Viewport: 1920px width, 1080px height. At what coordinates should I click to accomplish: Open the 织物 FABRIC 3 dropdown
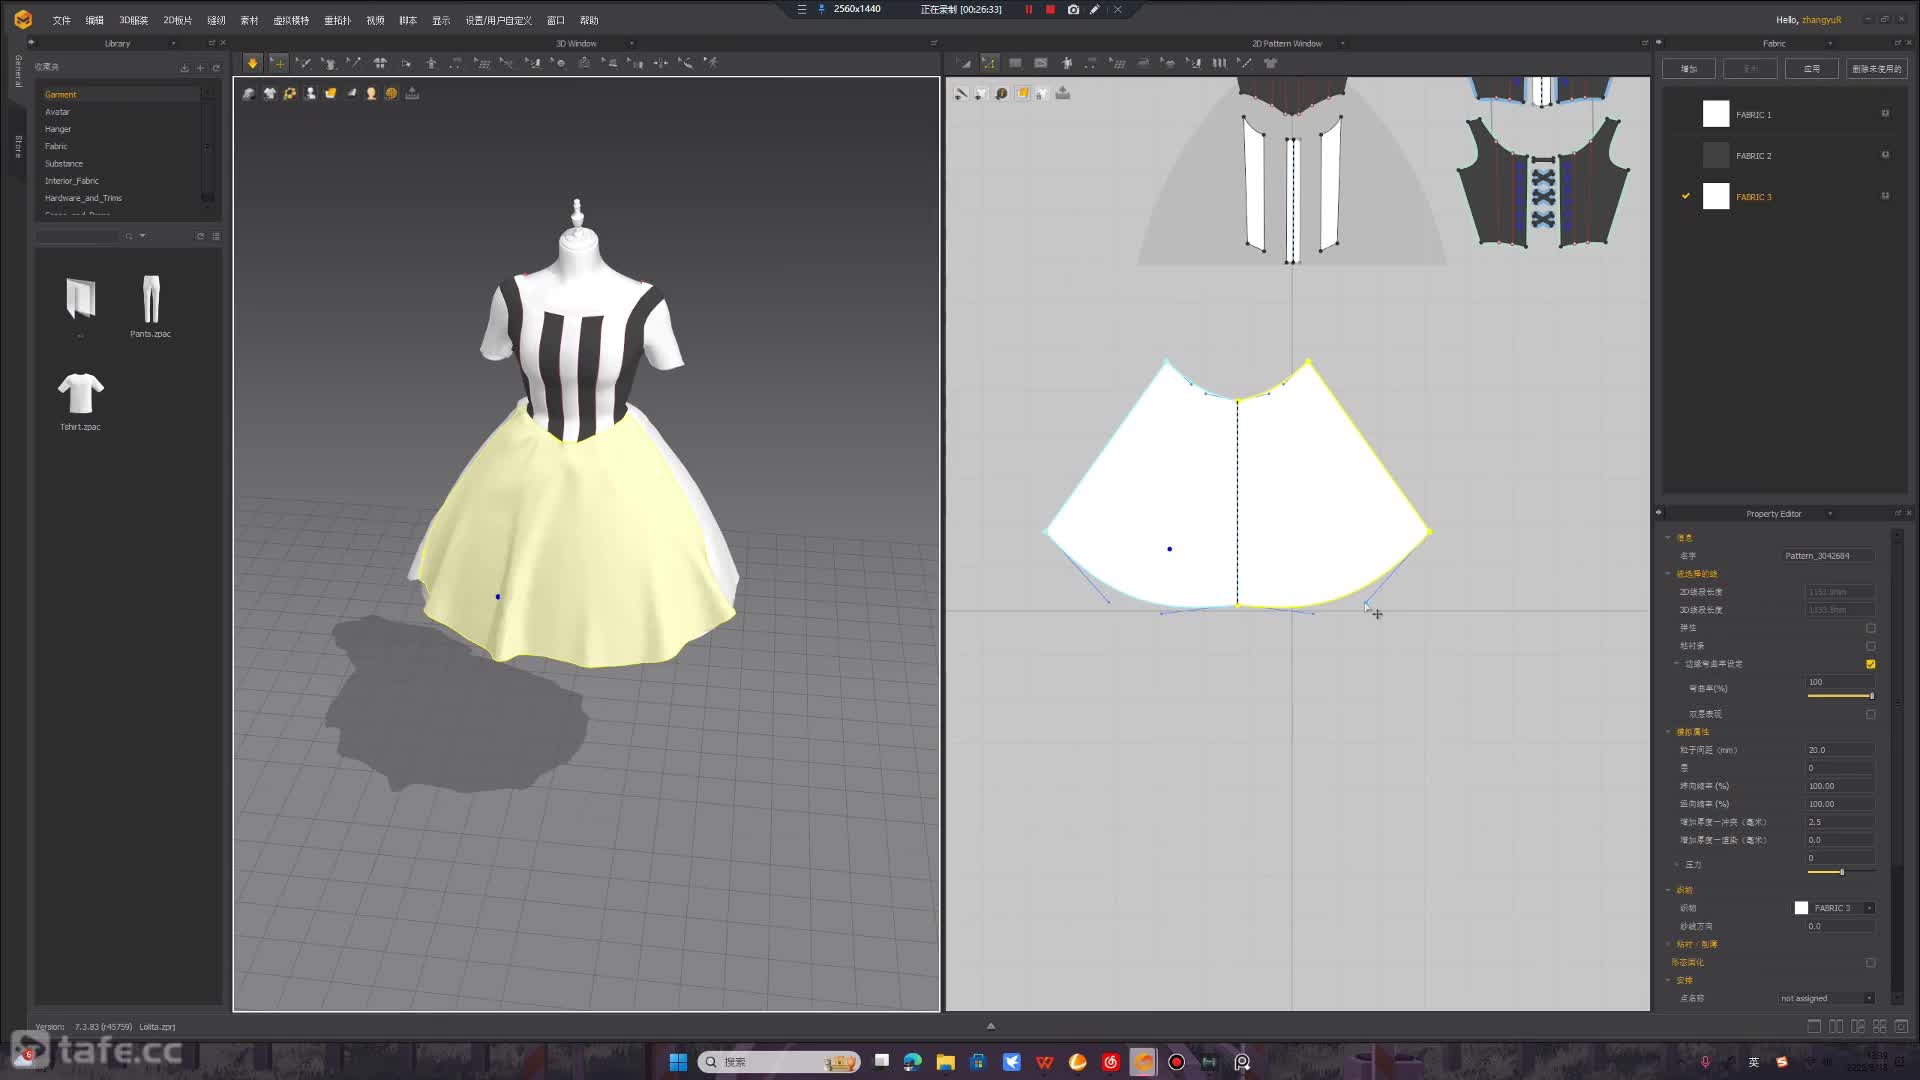pos(1869,908)
